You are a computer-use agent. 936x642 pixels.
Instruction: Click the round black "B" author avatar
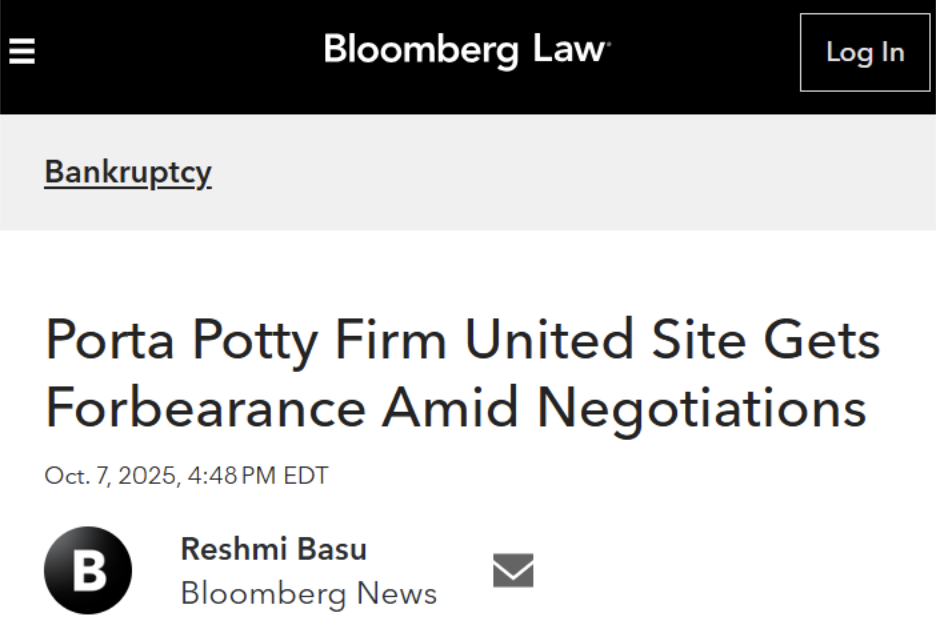[88, 570]
